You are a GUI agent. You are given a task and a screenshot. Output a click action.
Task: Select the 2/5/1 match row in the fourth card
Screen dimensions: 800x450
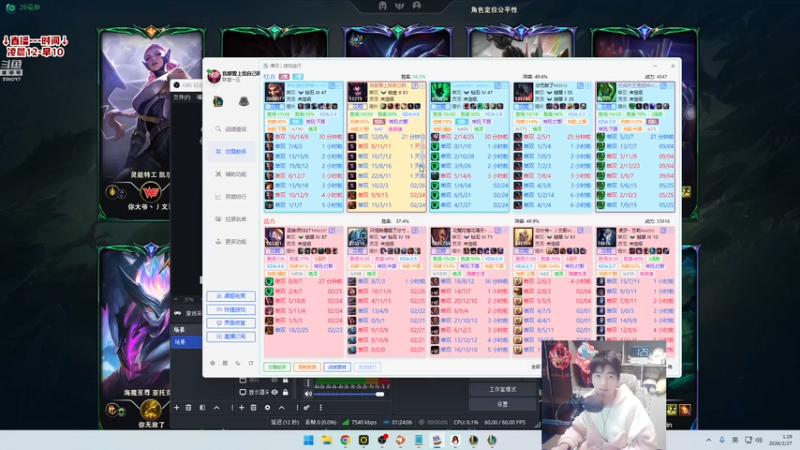click(x=552, y=137)
